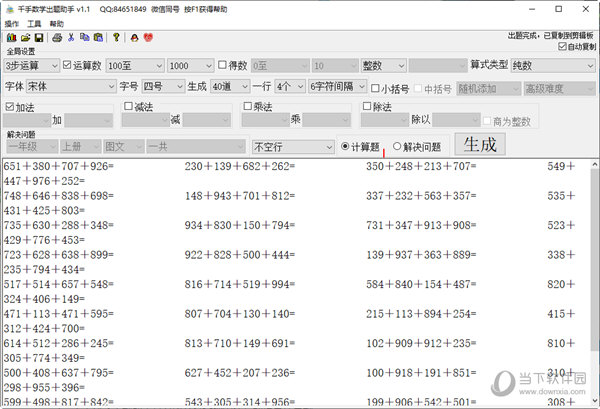Open the 1000 operand maximum dropdown

tap(190, 66)
